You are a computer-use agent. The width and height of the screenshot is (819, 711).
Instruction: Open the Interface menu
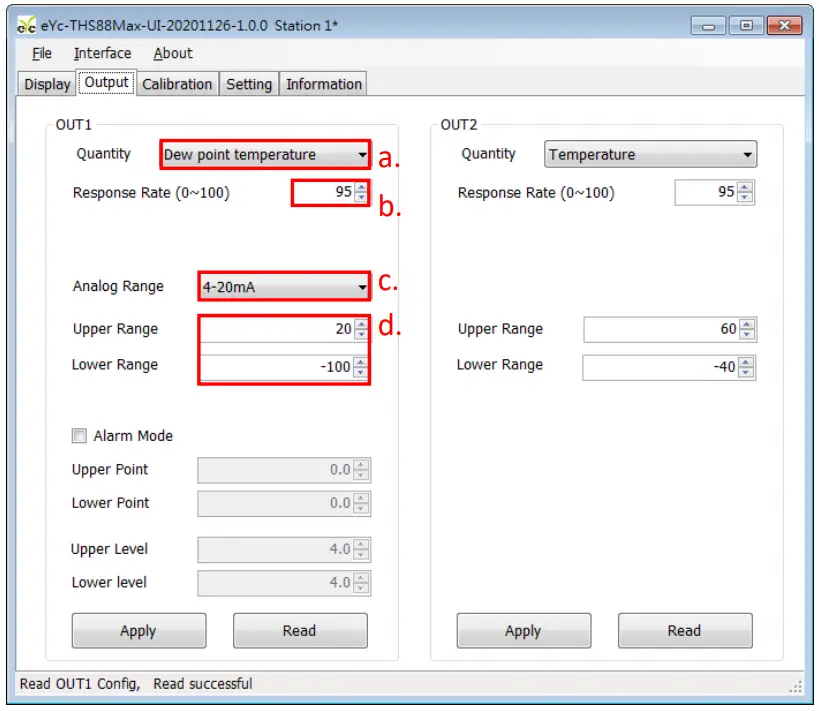[102, 54]
